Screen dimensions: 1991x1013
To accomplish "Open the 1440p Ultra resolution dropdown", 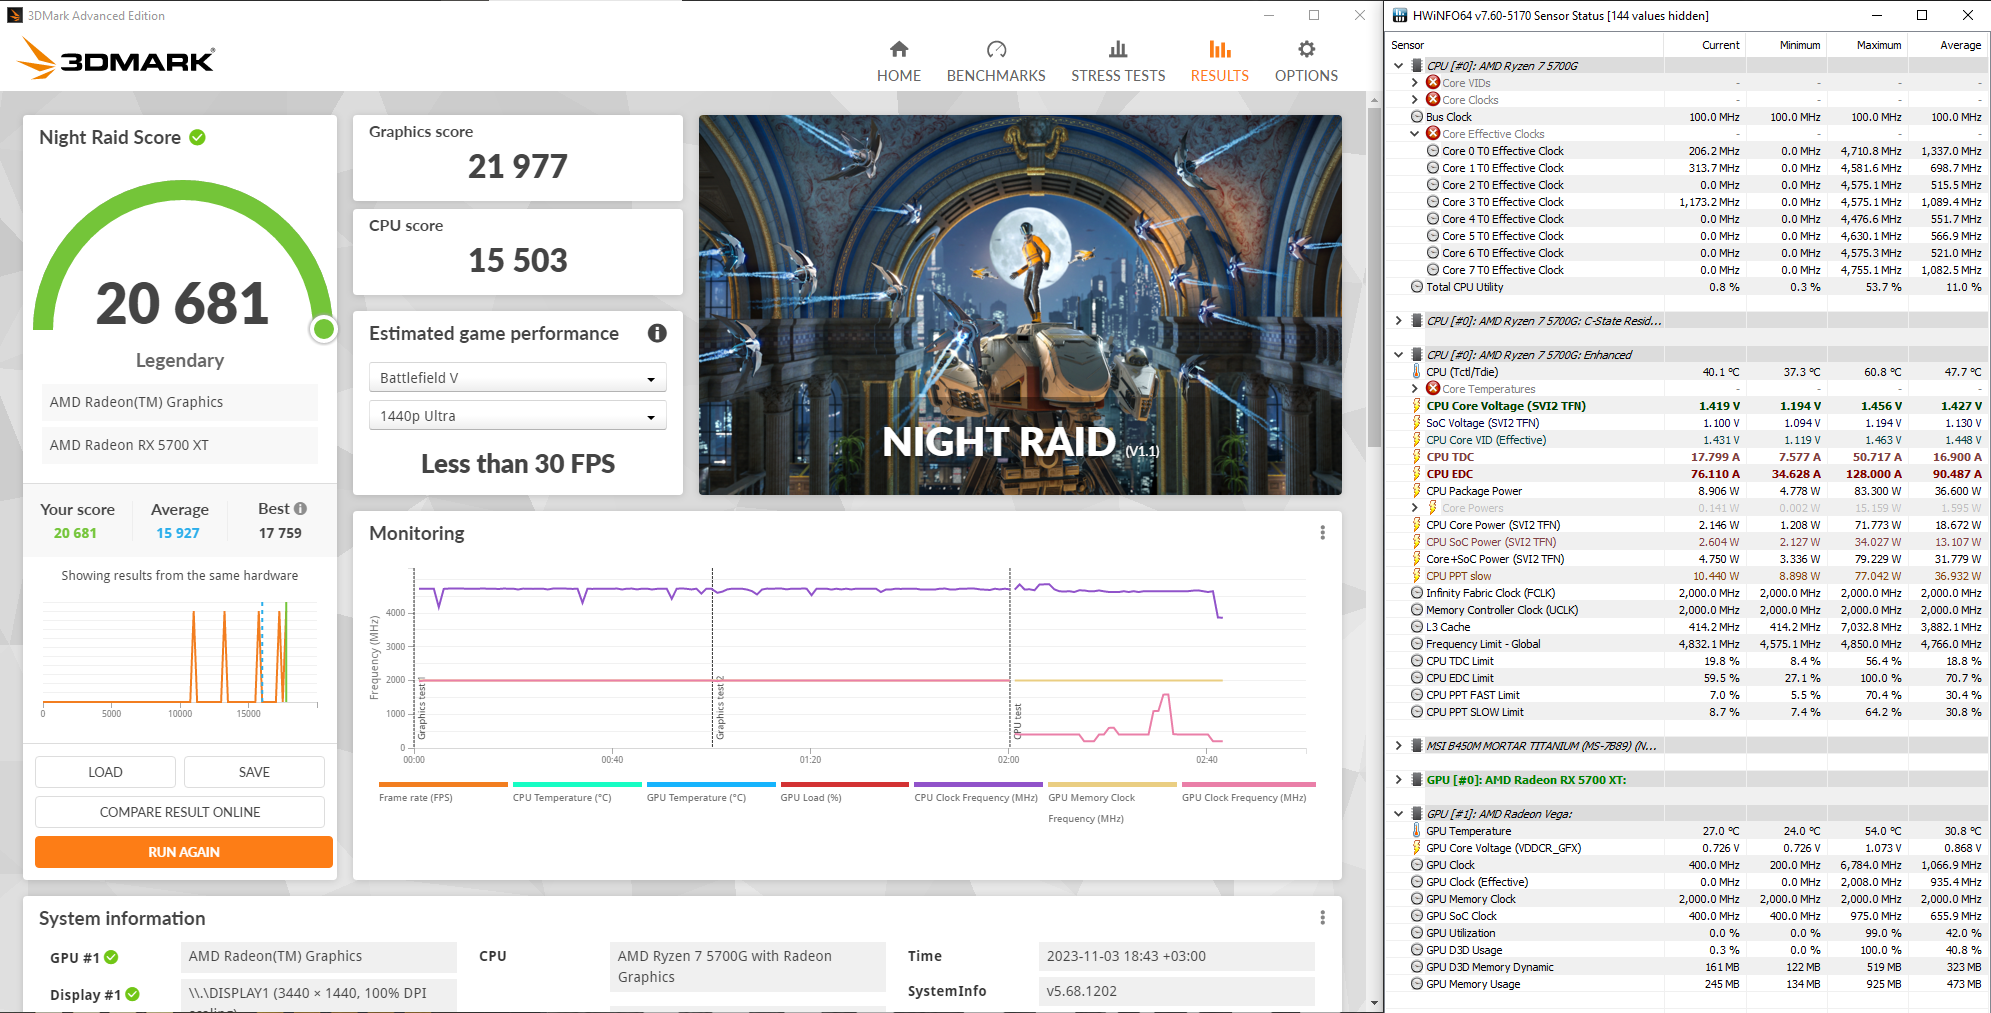I will [x=518, y=416].
